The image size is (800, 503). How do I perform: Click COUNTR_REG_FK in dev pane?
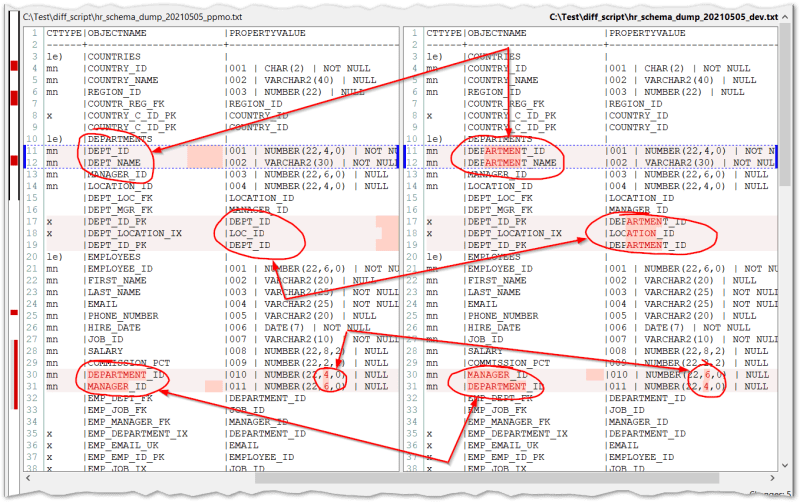(506, 104)
